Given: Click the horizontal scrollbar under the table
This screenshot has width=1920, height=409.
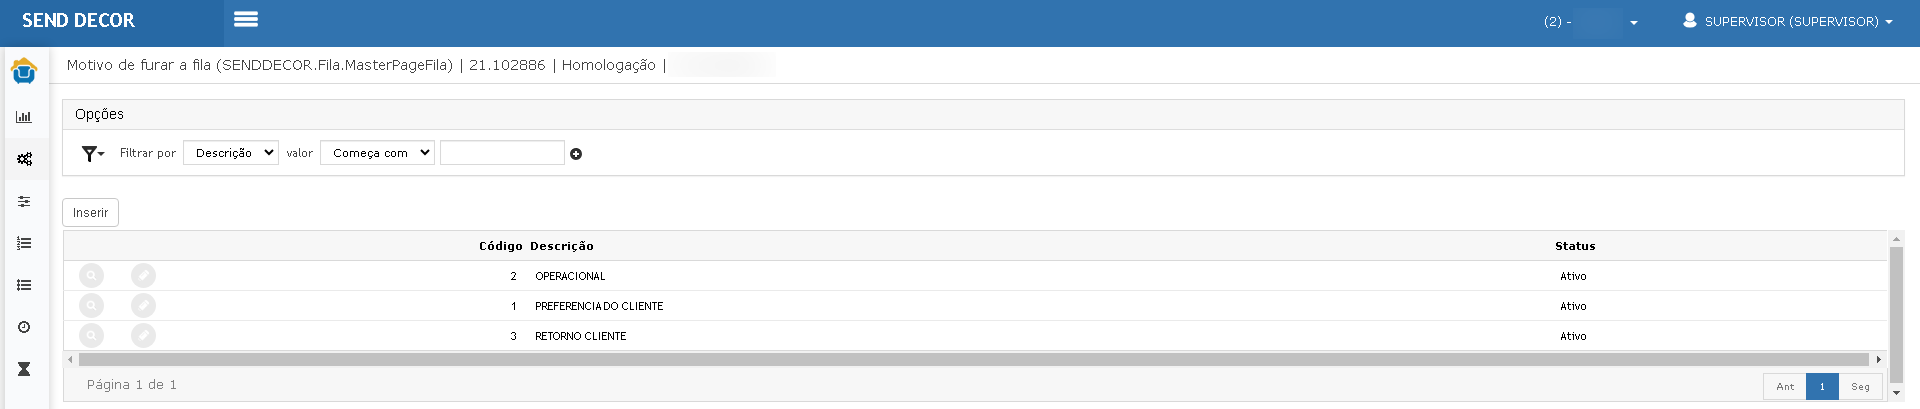Looking at the screenshot, I should pos(974,359).
